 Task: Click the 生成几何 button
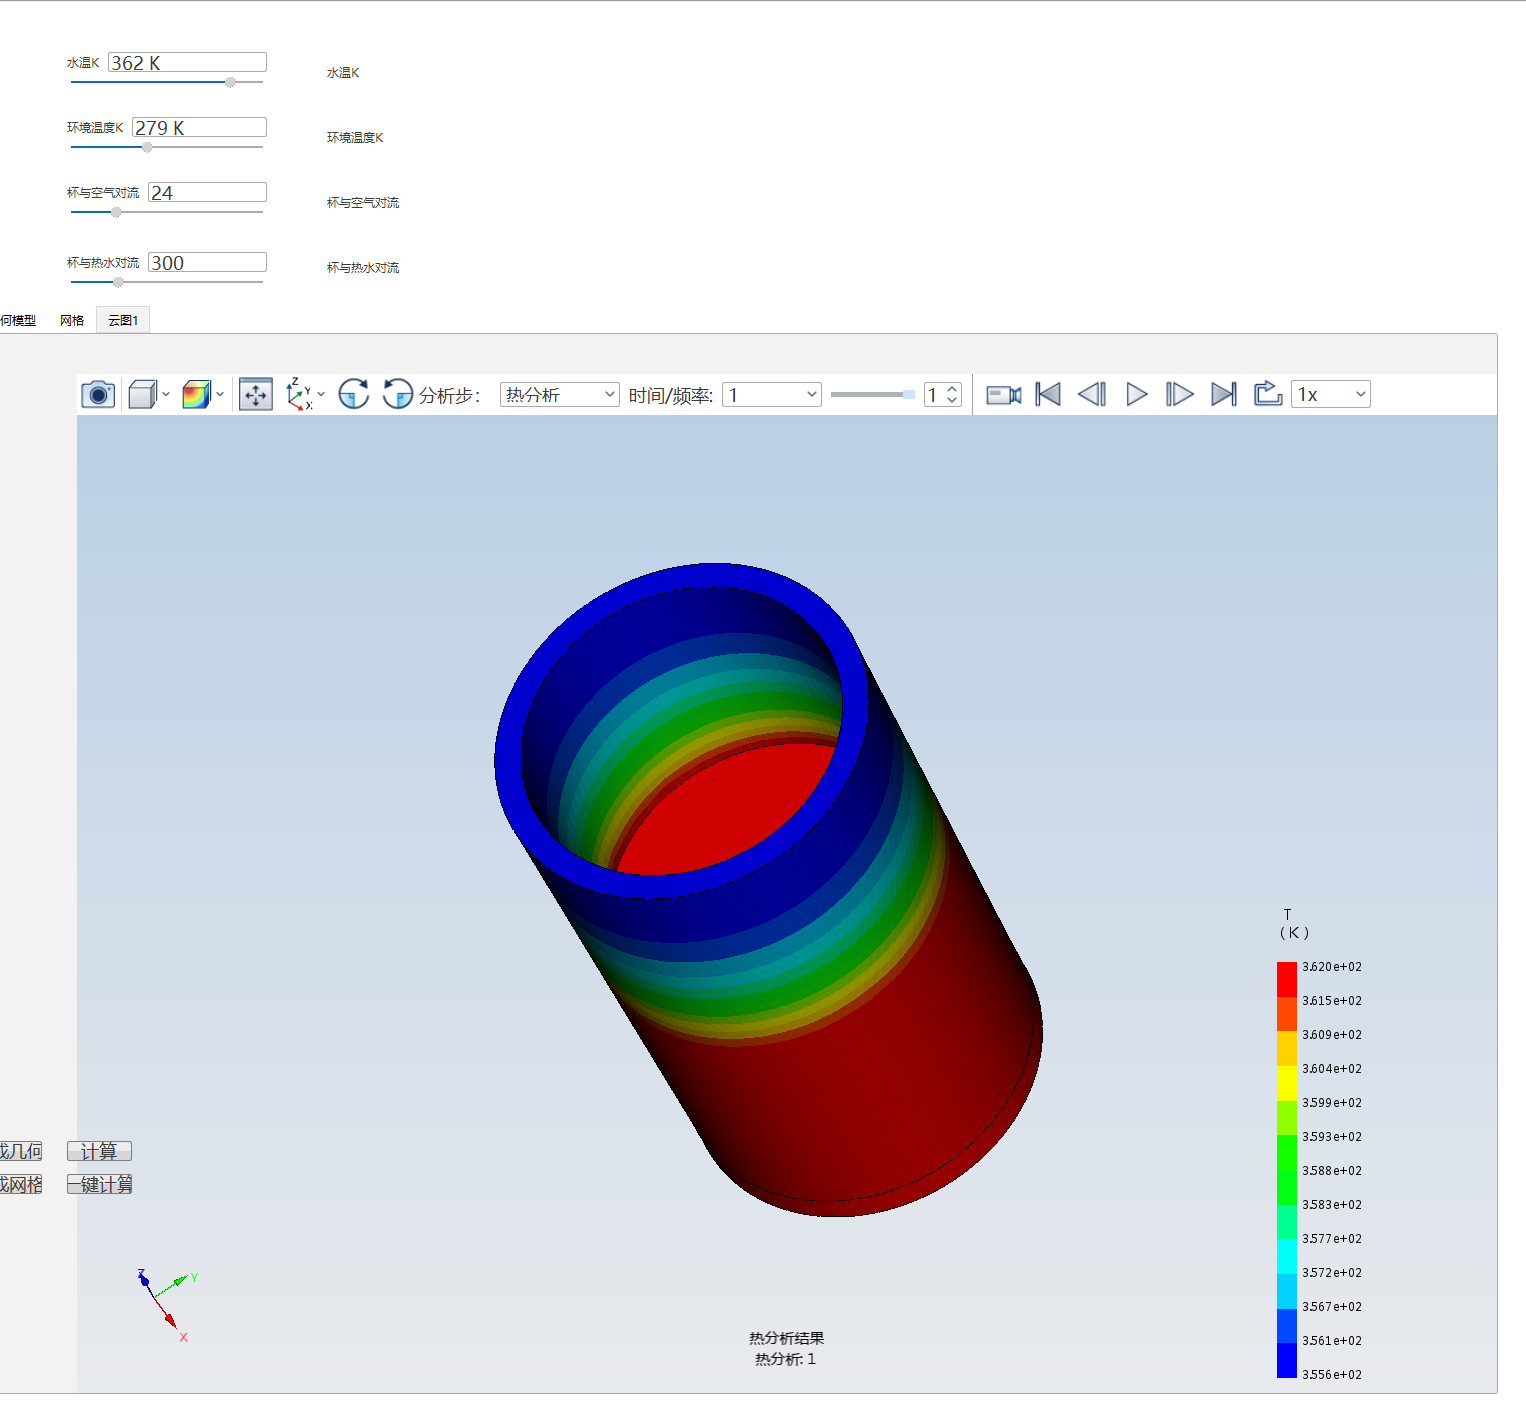coord(21,1151)
